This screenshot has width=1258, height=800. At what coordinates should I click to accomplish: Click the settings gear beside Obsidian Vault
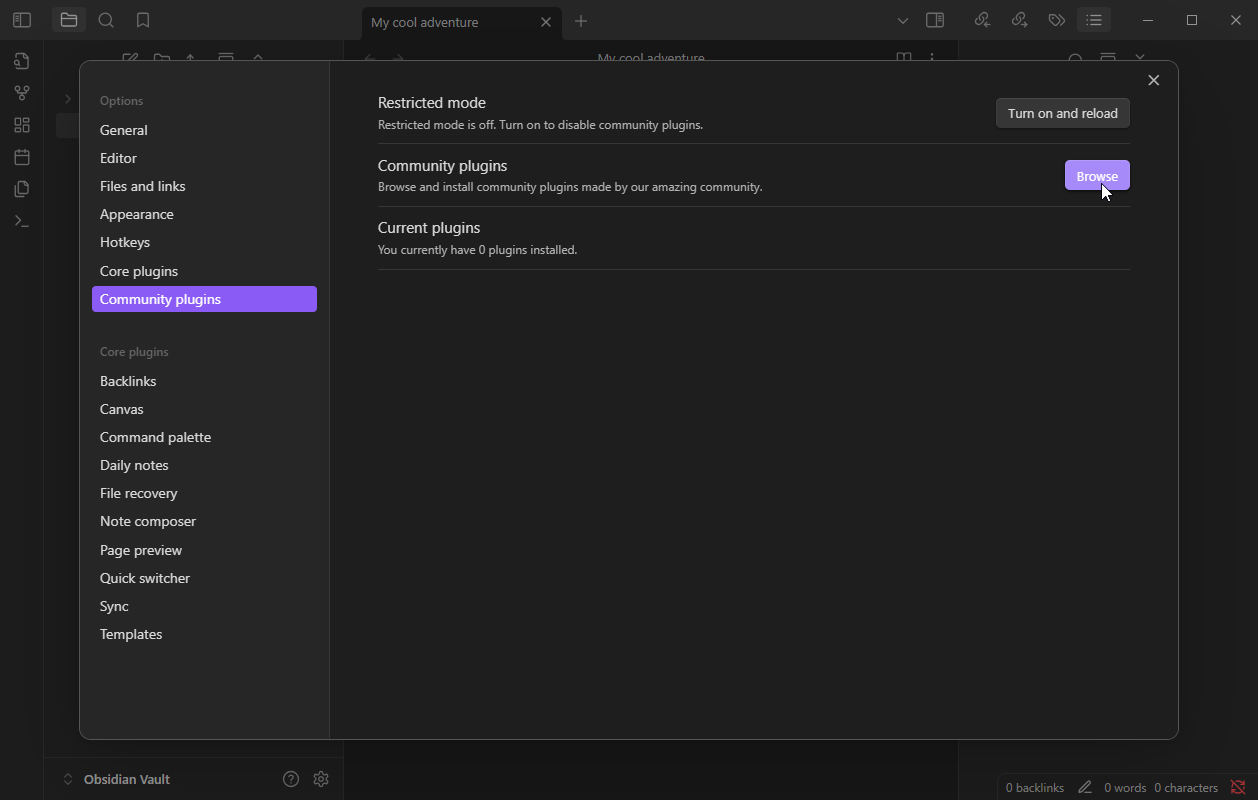321,779
